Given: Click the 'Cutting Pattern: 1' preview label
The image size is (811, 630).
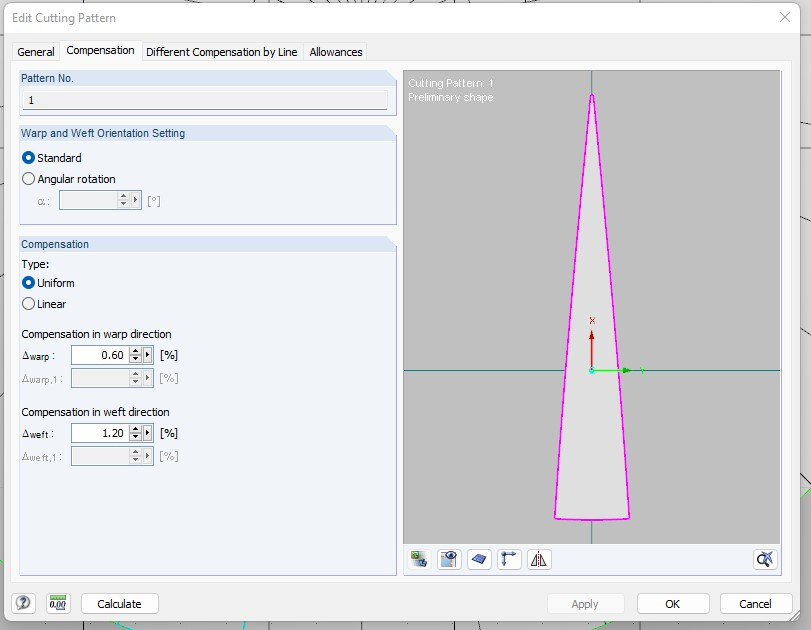Looking at the screenshot, I should (450, 83).
